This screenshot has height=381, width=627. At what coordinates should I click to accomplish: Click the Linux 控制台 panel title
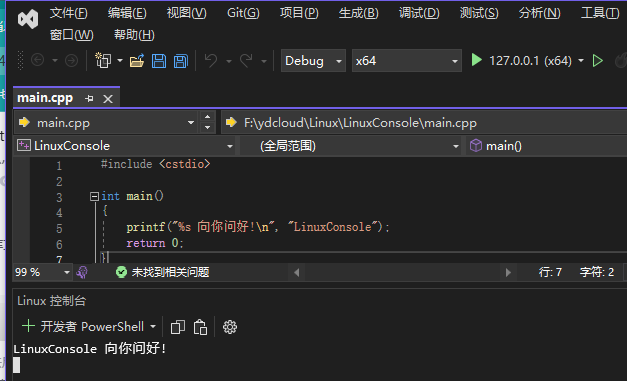tap(52, 301)
